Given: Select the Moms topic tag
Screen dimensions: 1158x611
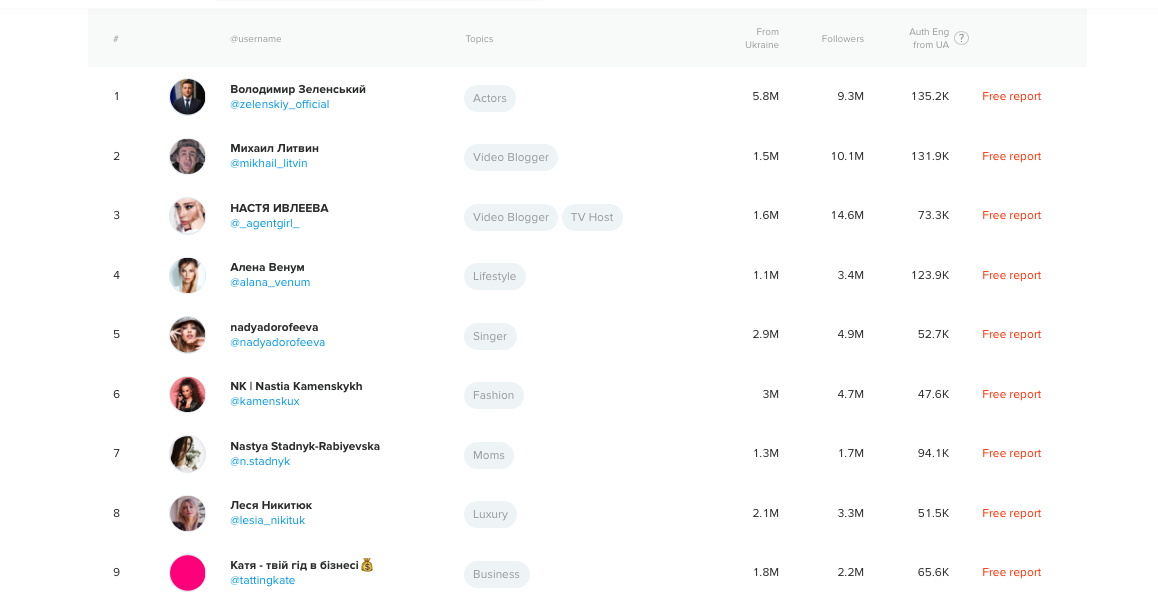Looking at the screenshot, I should click(489, 455).
